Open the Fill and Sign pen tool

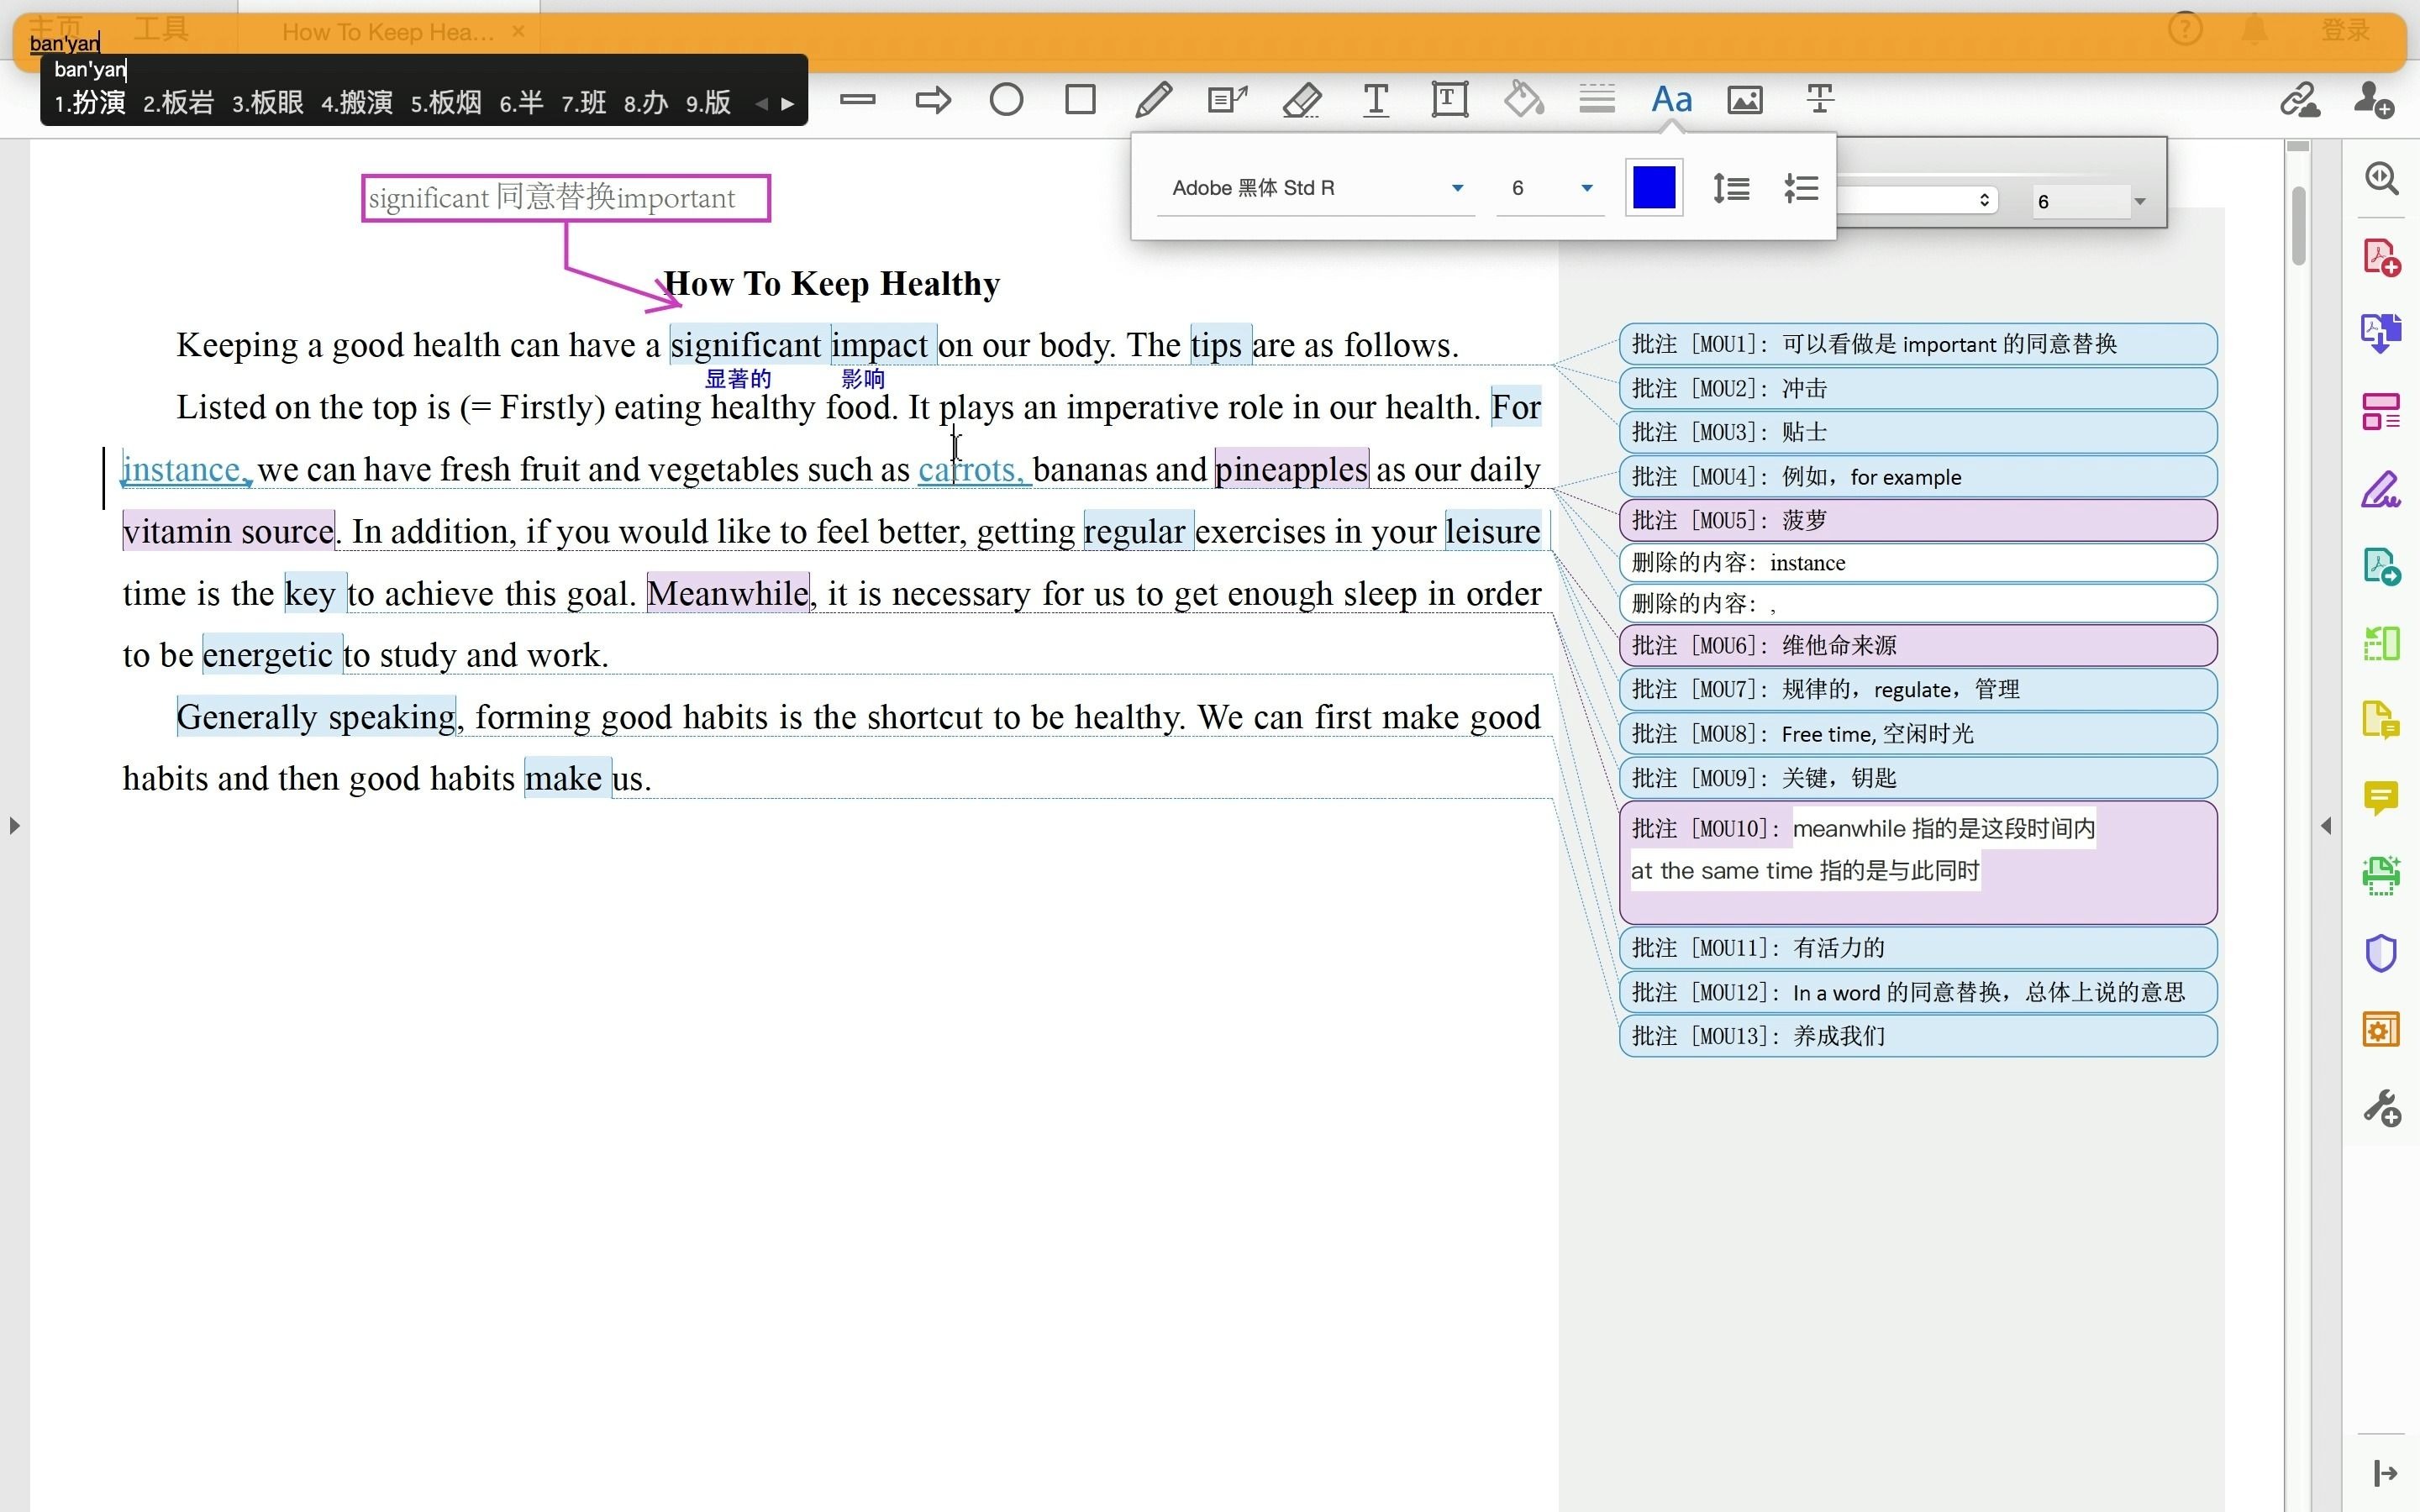pos(2381,489)
